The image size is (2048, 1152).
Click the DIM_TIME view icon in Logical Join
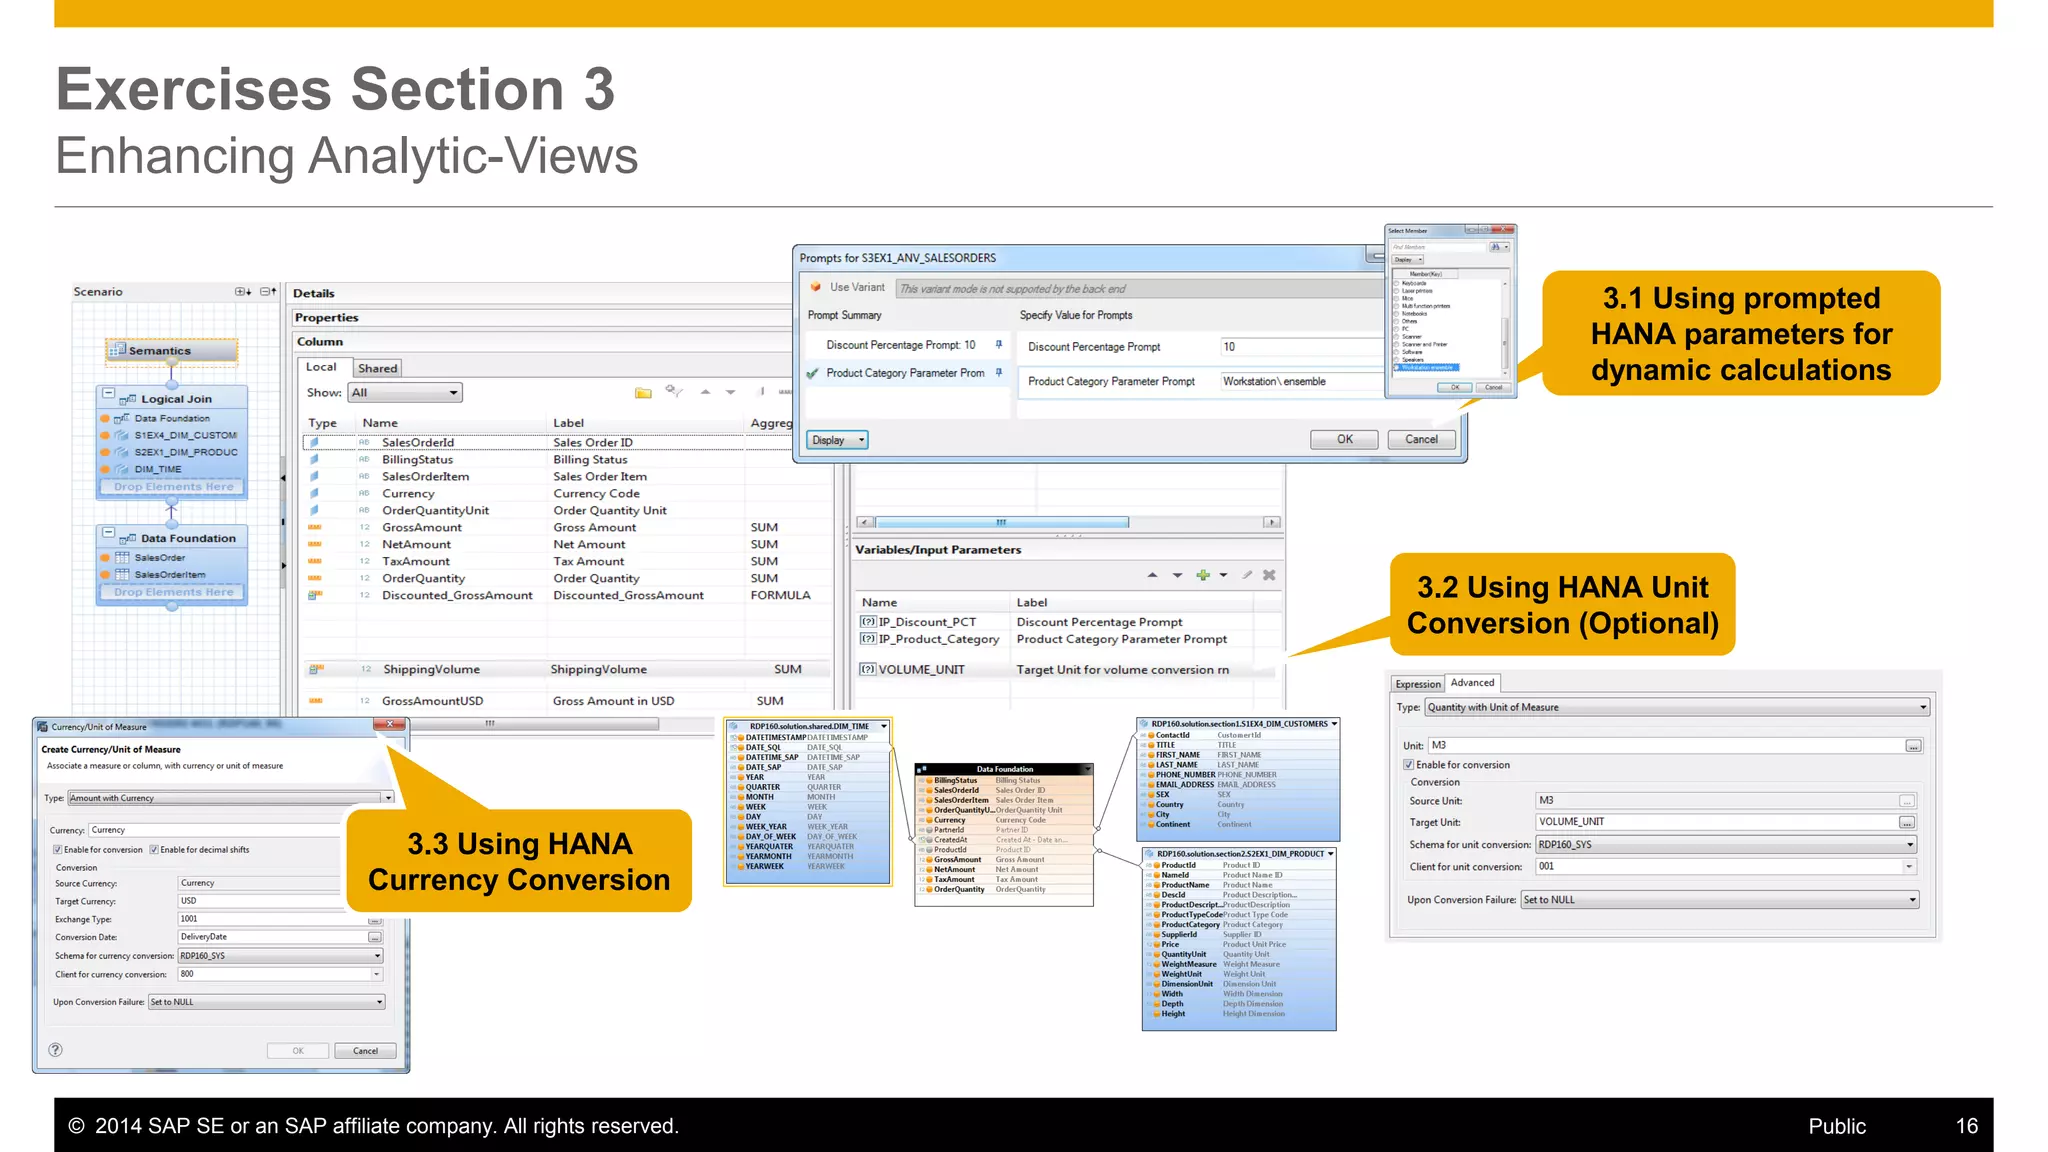(x=122, y=469)
